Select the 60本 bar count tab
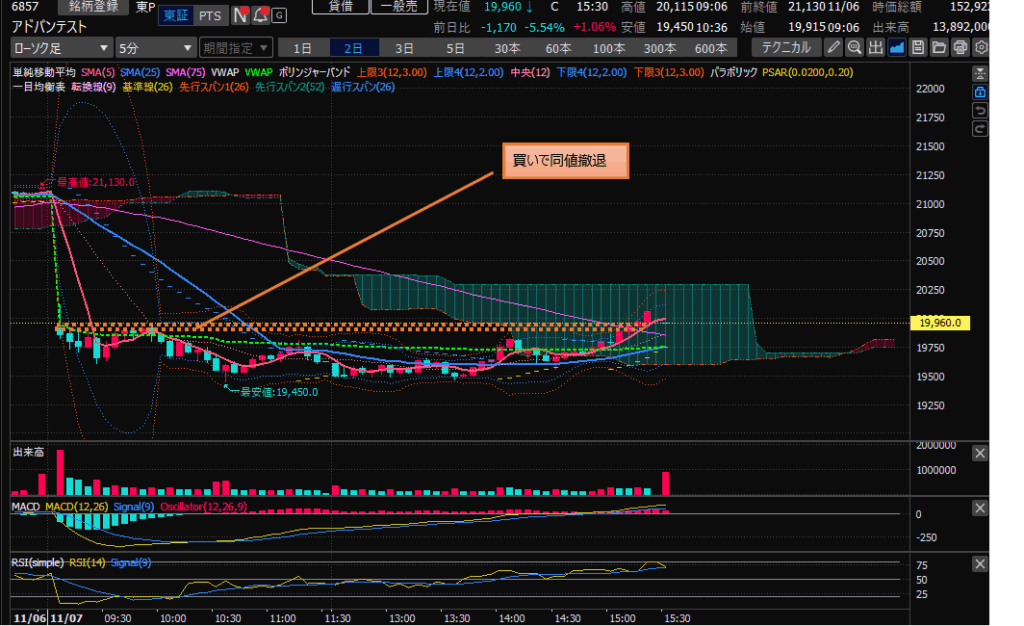 tap(558, 47)
